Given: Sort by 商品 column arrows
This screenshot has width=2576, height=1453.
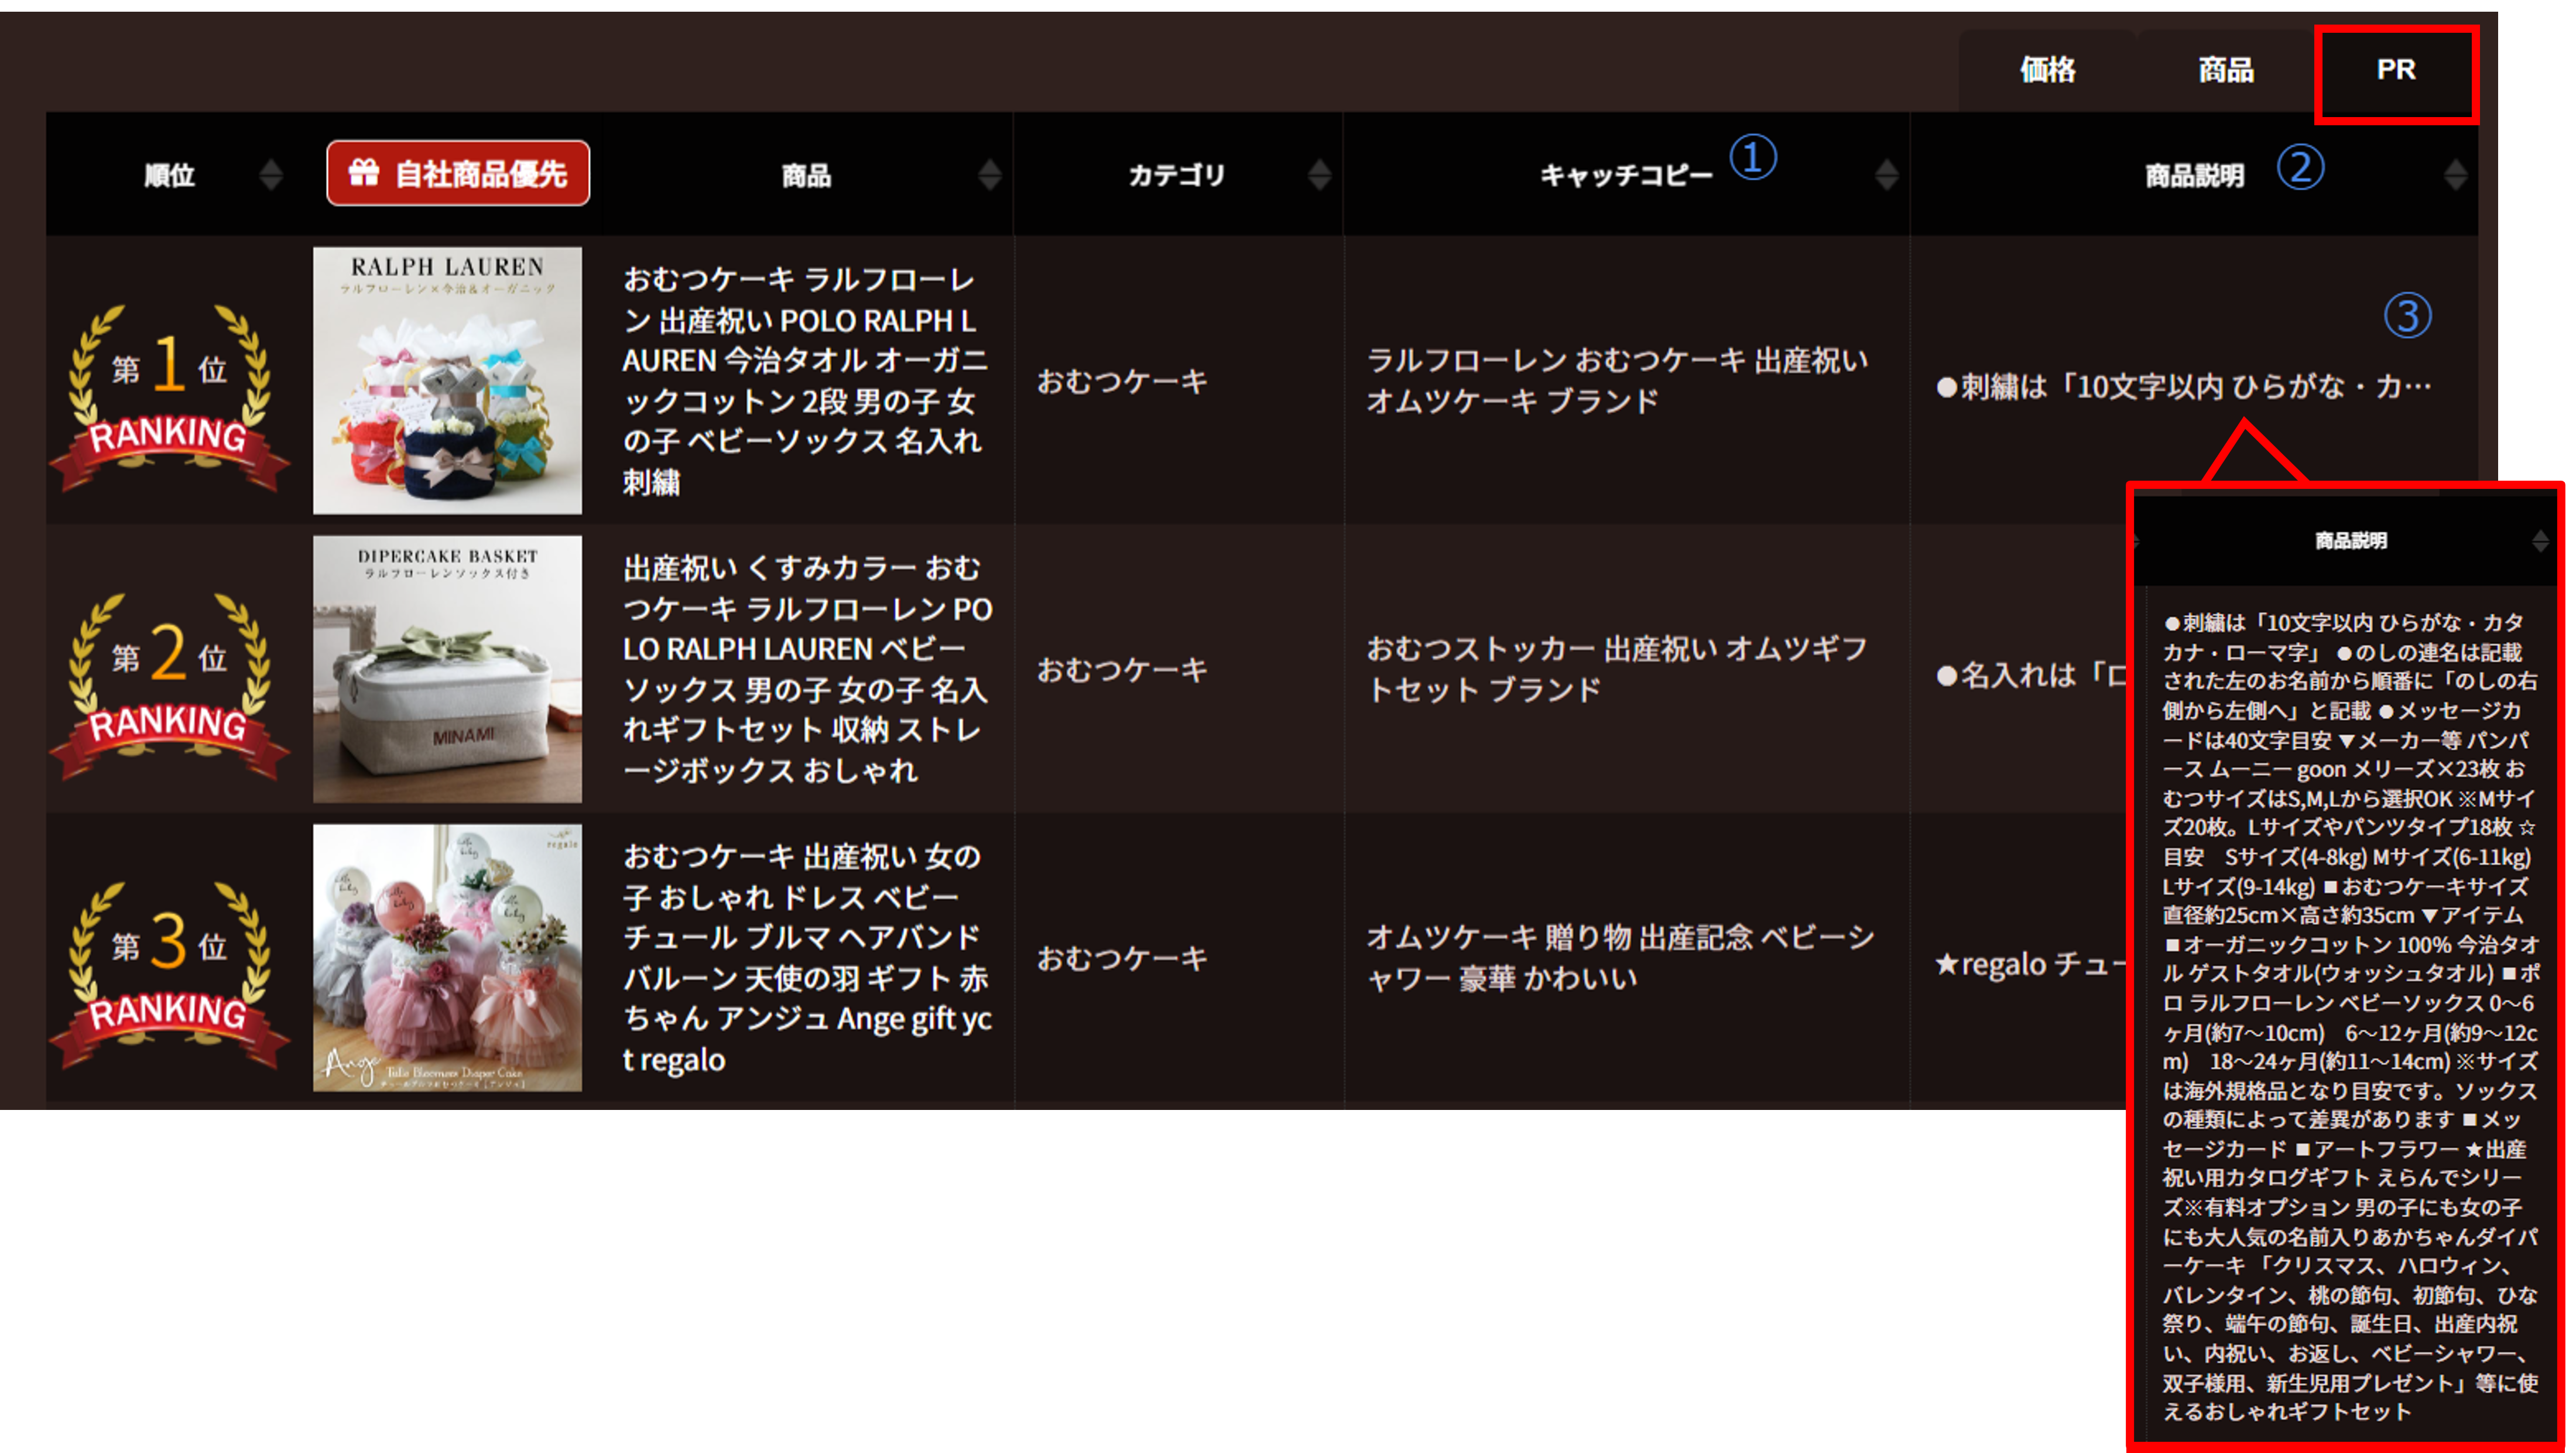Looking at the screenshot, I should coord(989,175).
